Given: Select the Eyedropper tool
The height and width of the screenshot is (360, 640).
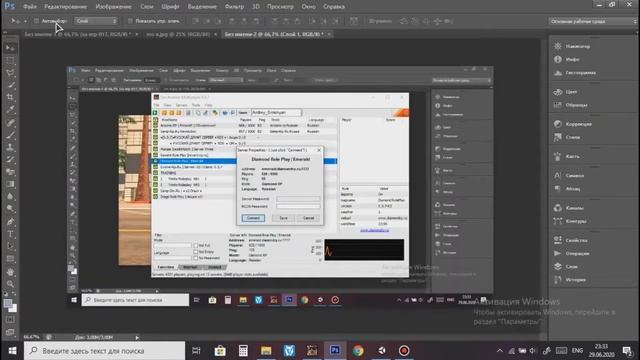Looking at the screenshot, I should [x=10, y=110].
